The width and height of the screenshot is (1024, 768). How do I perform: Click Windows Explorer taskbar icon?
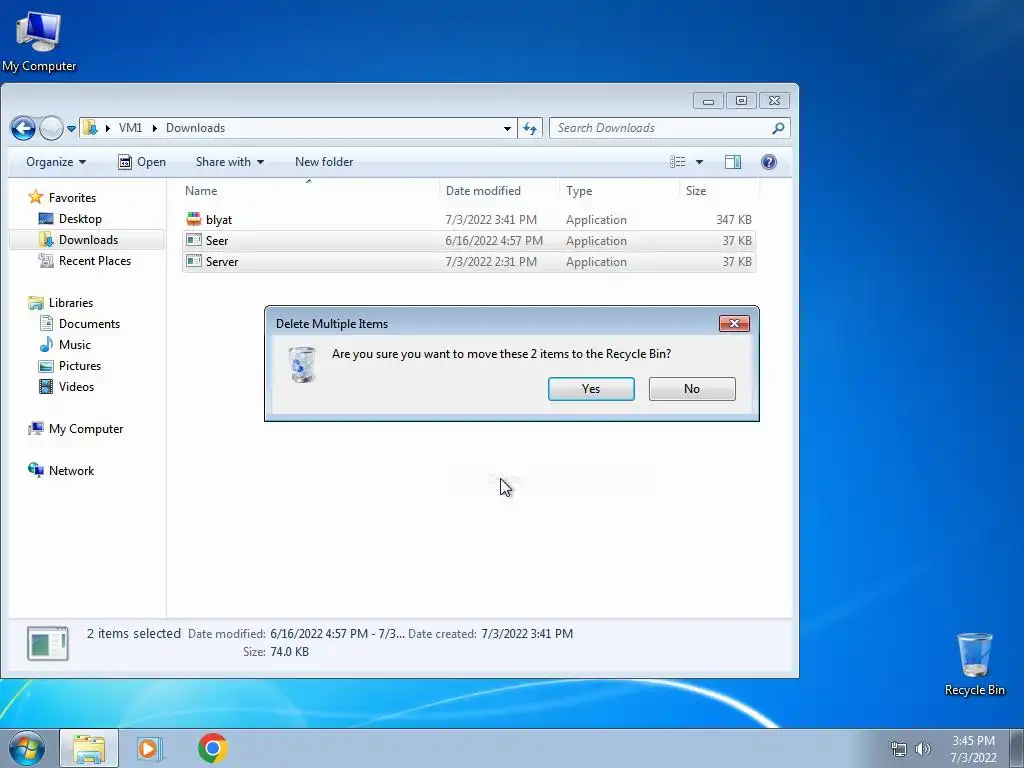click(x=89, y=748)
